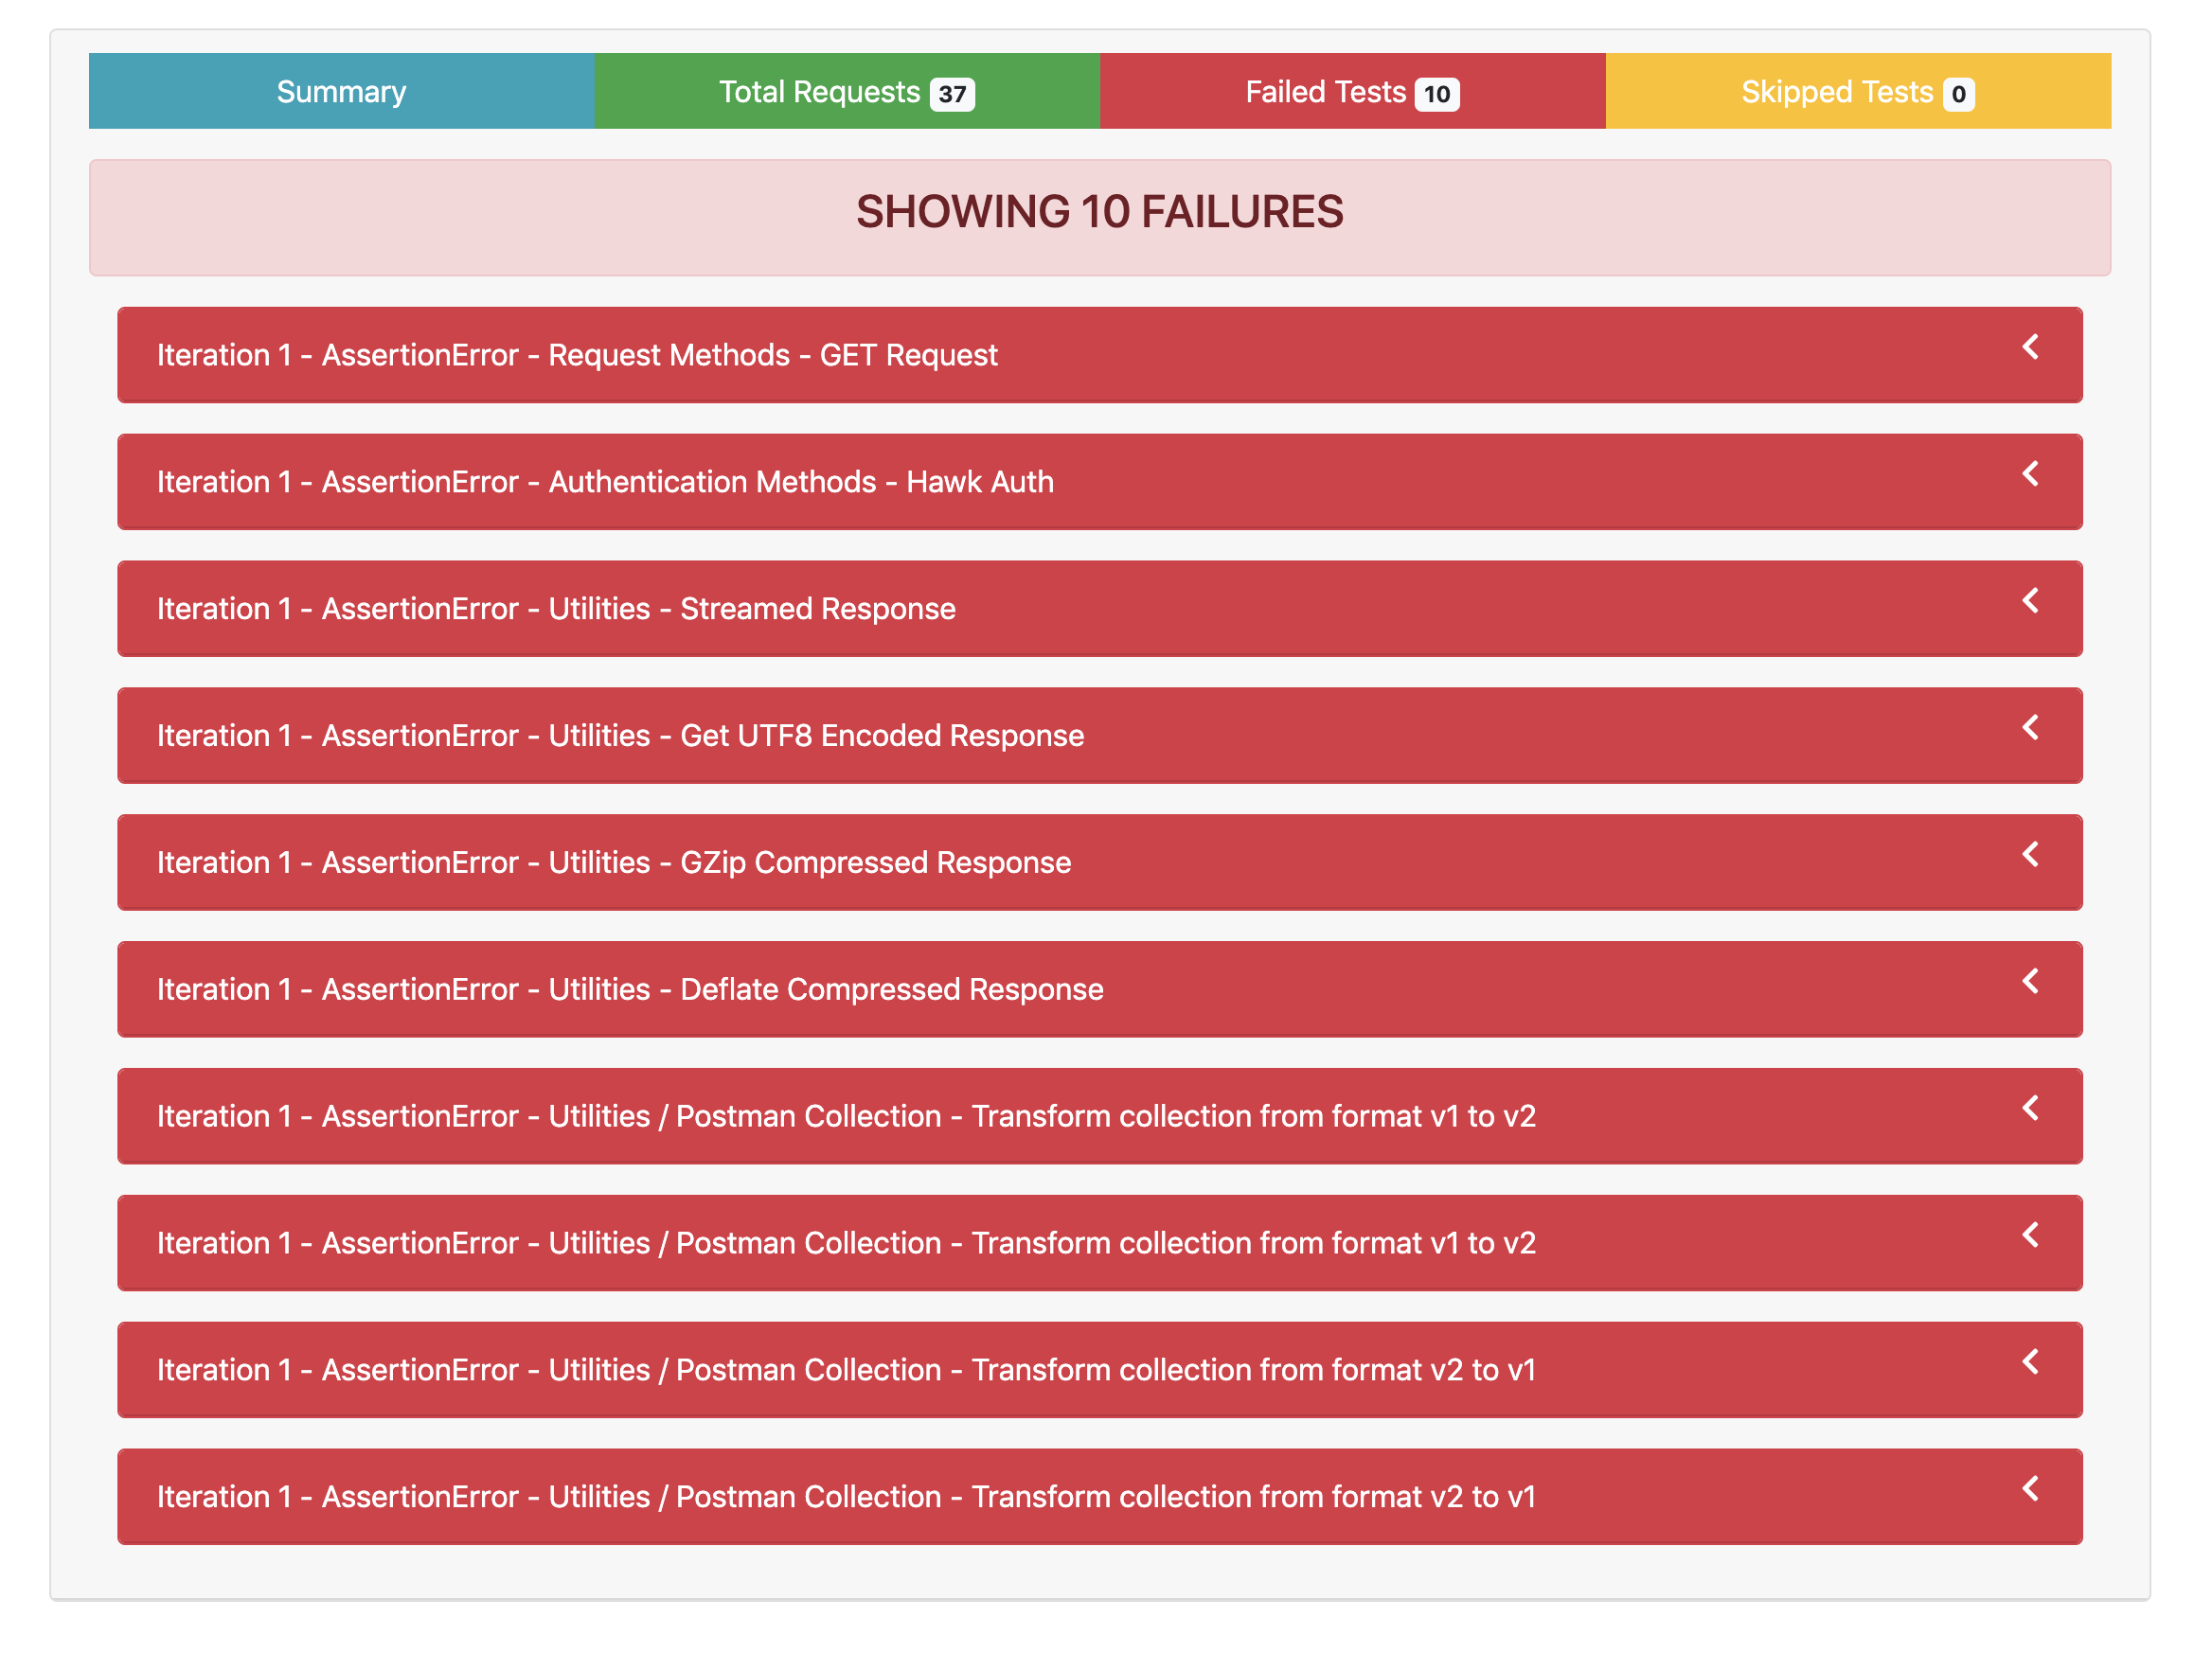Open the Summary tab
The width and height of the screenshot is (2212, 1653).
pyautogui.click(x=341, y=92)
